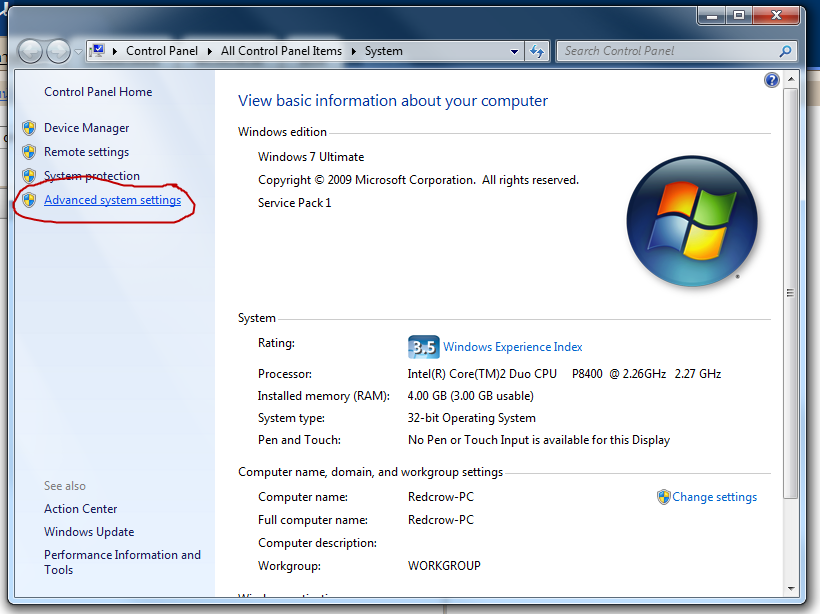The height and width of the screenshot is (614, 820).
Task: Click the Service Pack 1 text
Action: coord(294,203)
